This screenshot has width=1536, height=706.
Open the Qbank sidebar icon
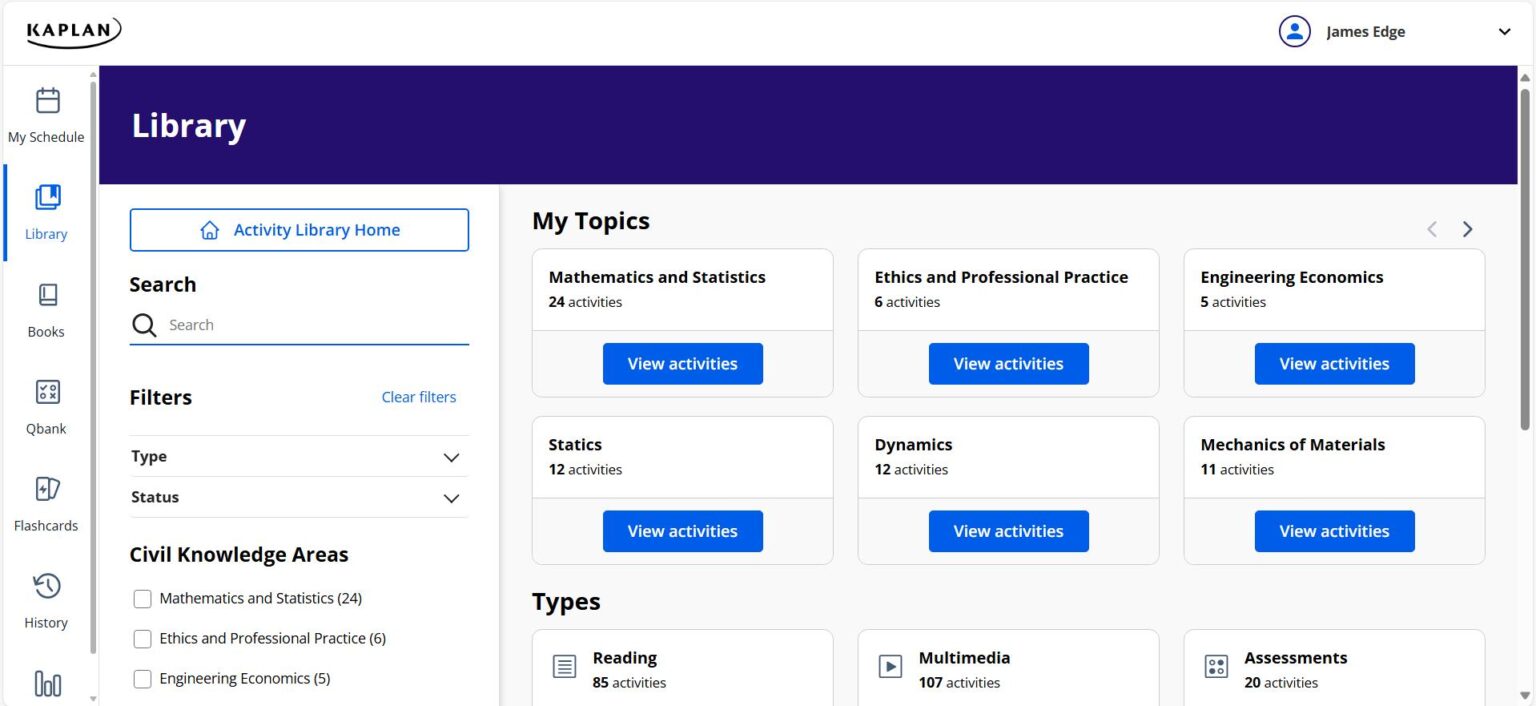47,392
